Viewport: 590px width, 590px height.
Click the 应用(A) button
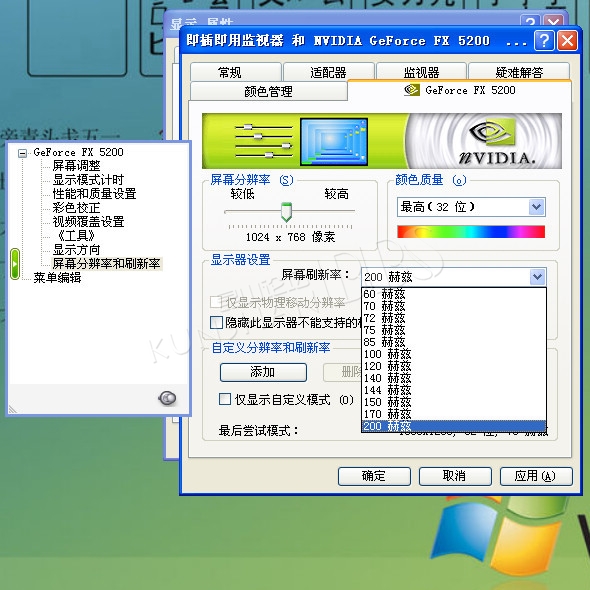click(x=536, y=476)
